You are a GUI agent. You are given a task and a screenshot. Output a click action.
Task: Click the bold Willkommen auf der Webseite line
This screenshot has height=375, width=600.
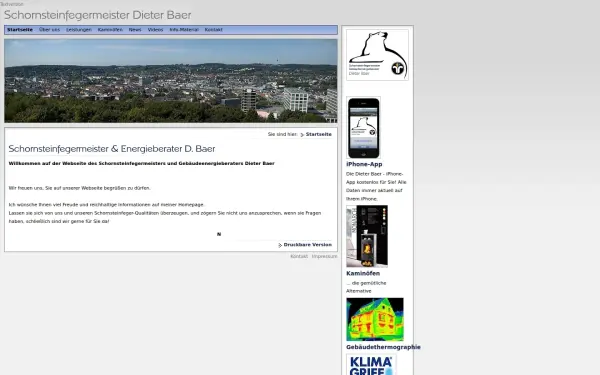pyautogui.click(x=142, y=163)
